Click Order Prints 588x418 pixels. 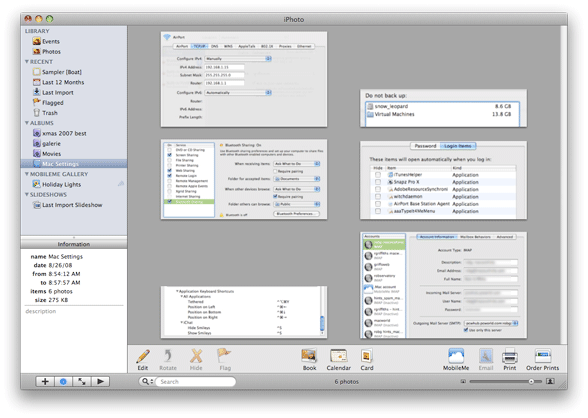[x=542, y=360]
